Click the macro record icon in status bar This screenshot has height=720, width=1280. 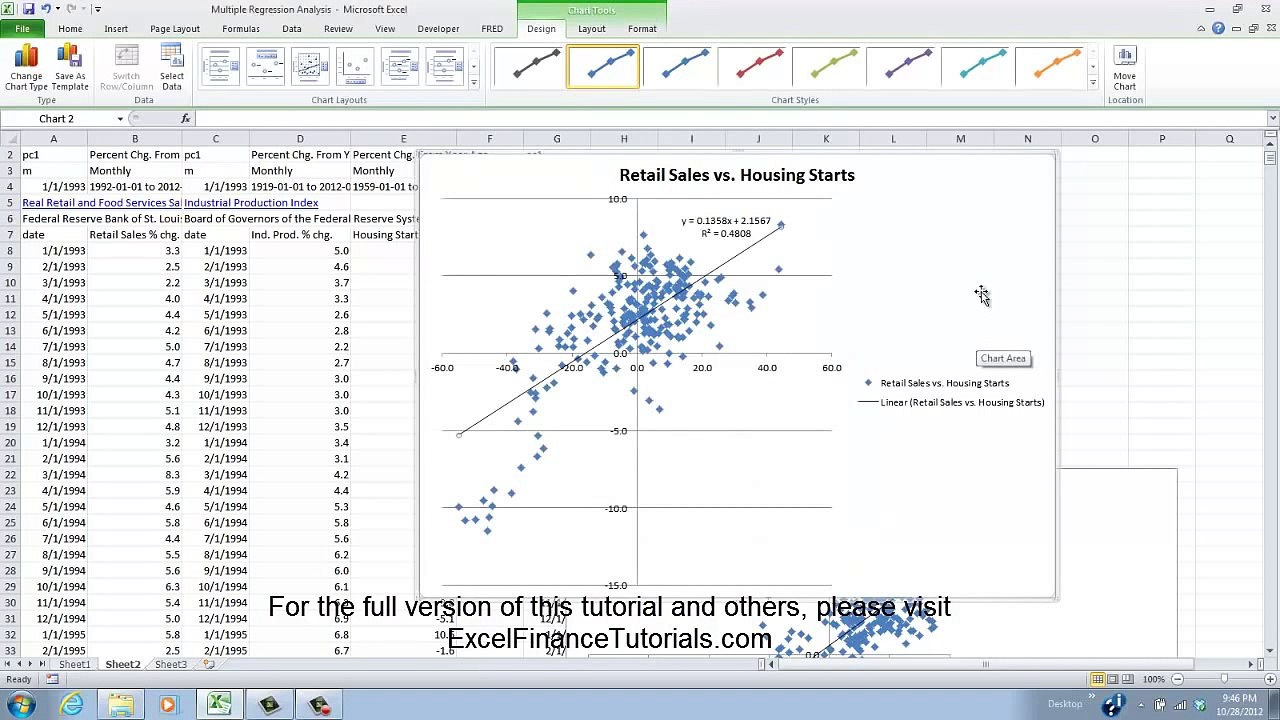pyautogui.click(x=52, y=680)
